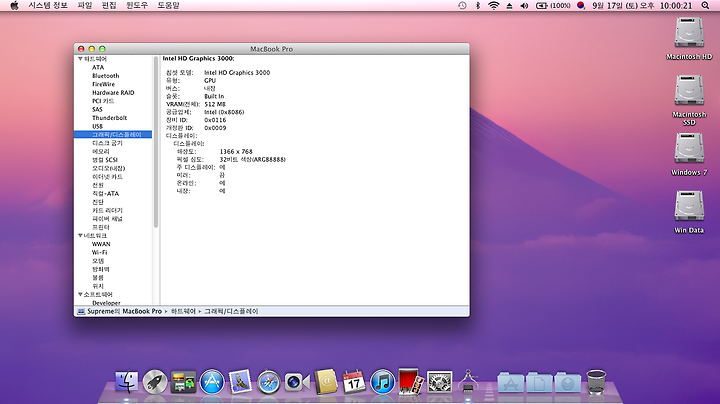Click battery 100% status icon
Image resolution: width=720 pixels, height=404 pixels.
click(553, 6)
